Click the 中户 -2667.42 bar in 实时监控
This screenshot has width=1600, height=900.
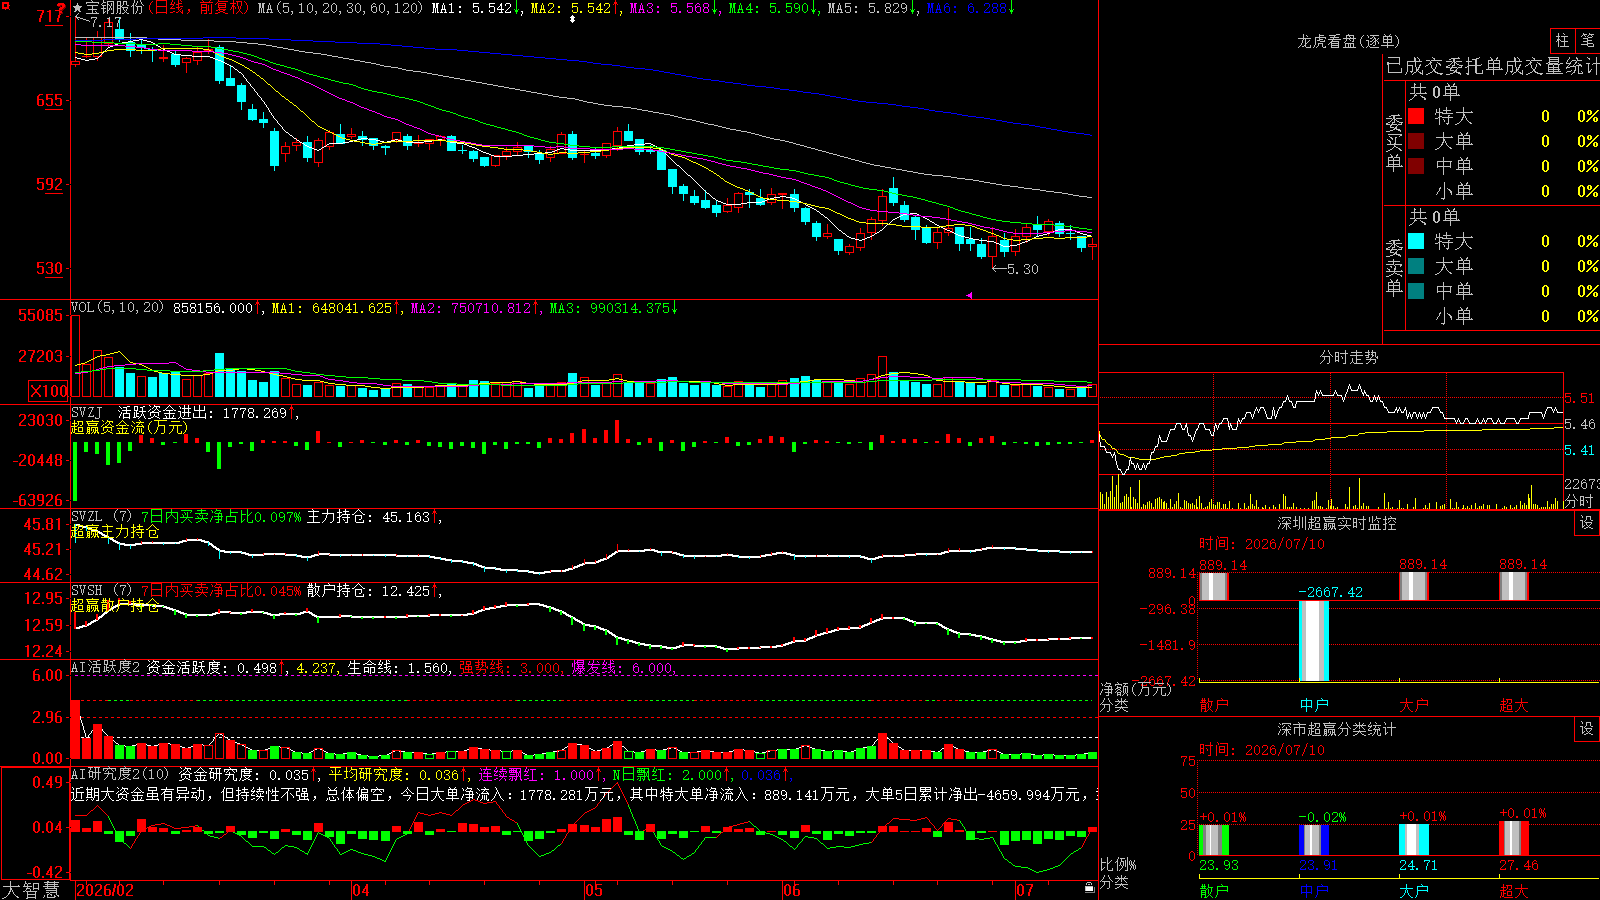(1314, 641)
